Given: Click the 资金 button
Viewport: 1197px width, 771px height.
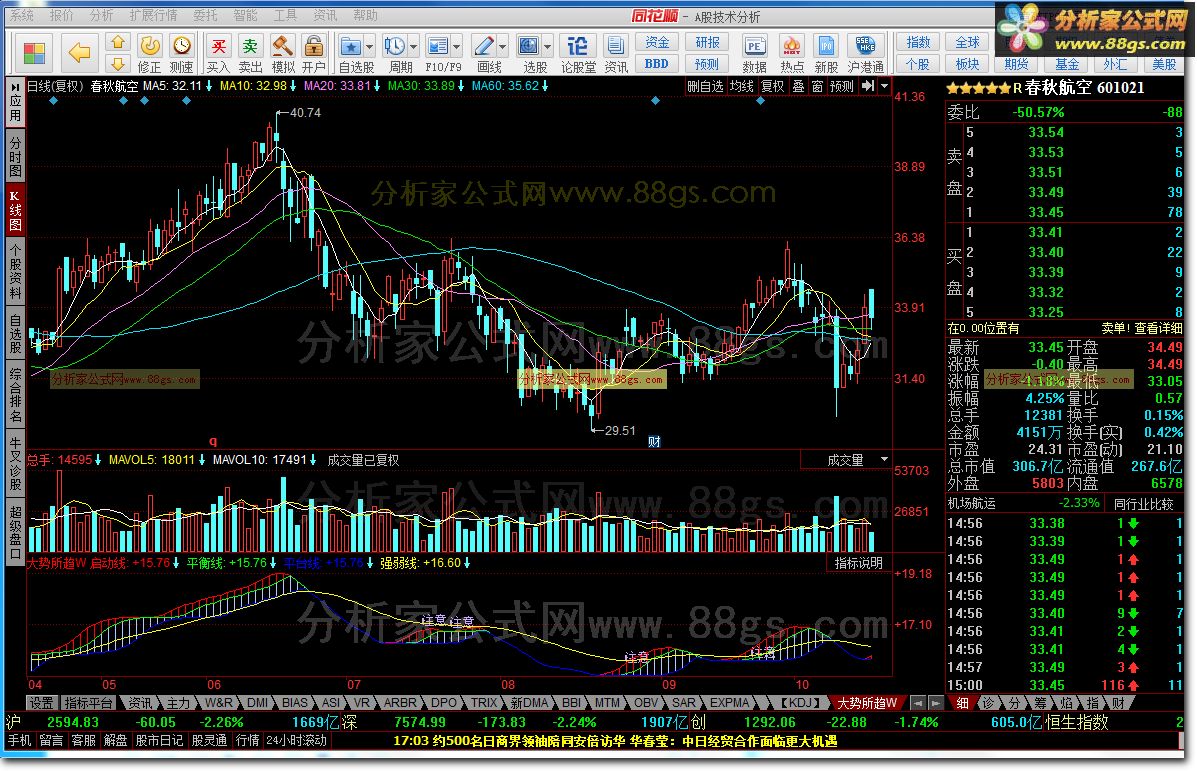Looking at the screenshot, I should [657, 42].
